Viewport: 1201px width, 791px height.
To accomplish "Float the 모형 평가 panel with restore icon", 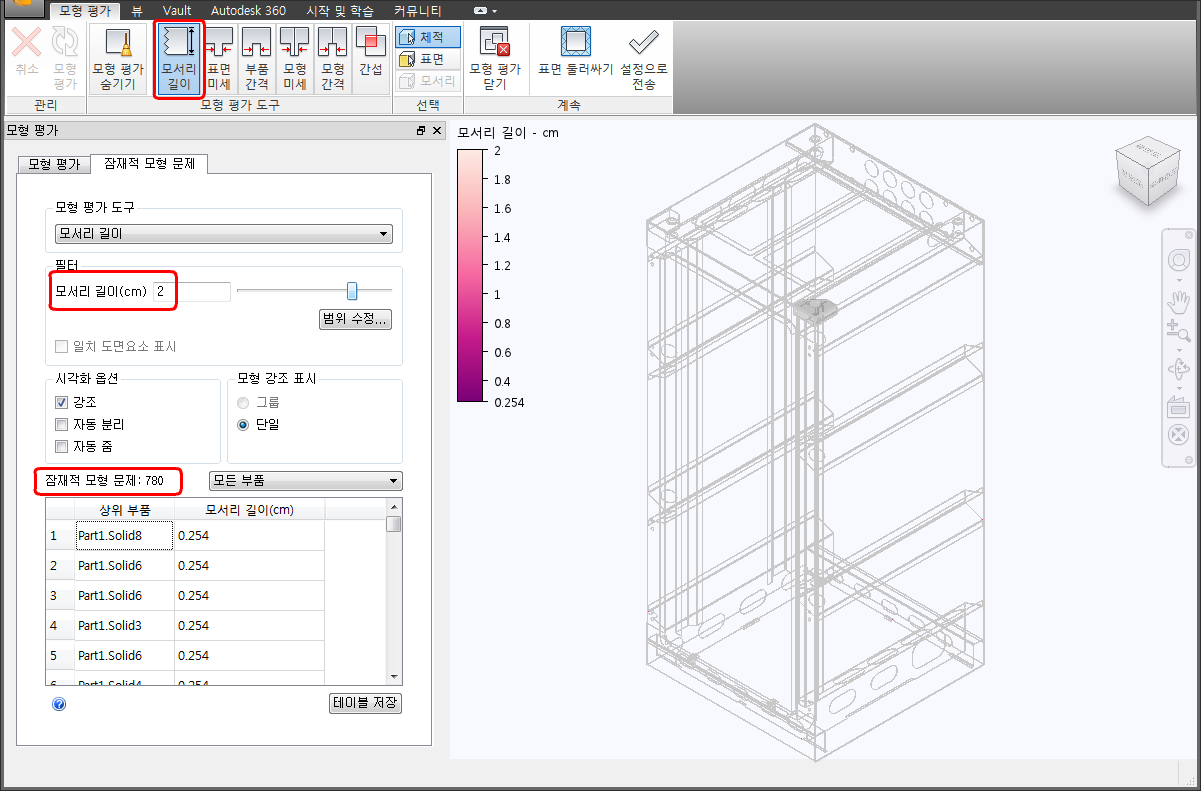I will click(x=421, y=131).
